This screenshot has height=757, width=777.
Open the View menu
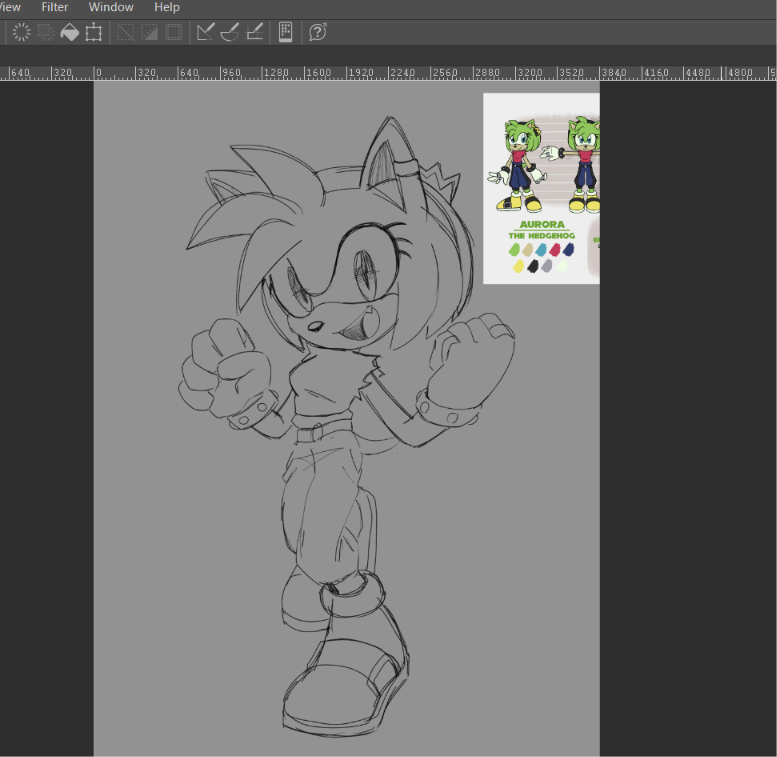[x=10, y=7]
